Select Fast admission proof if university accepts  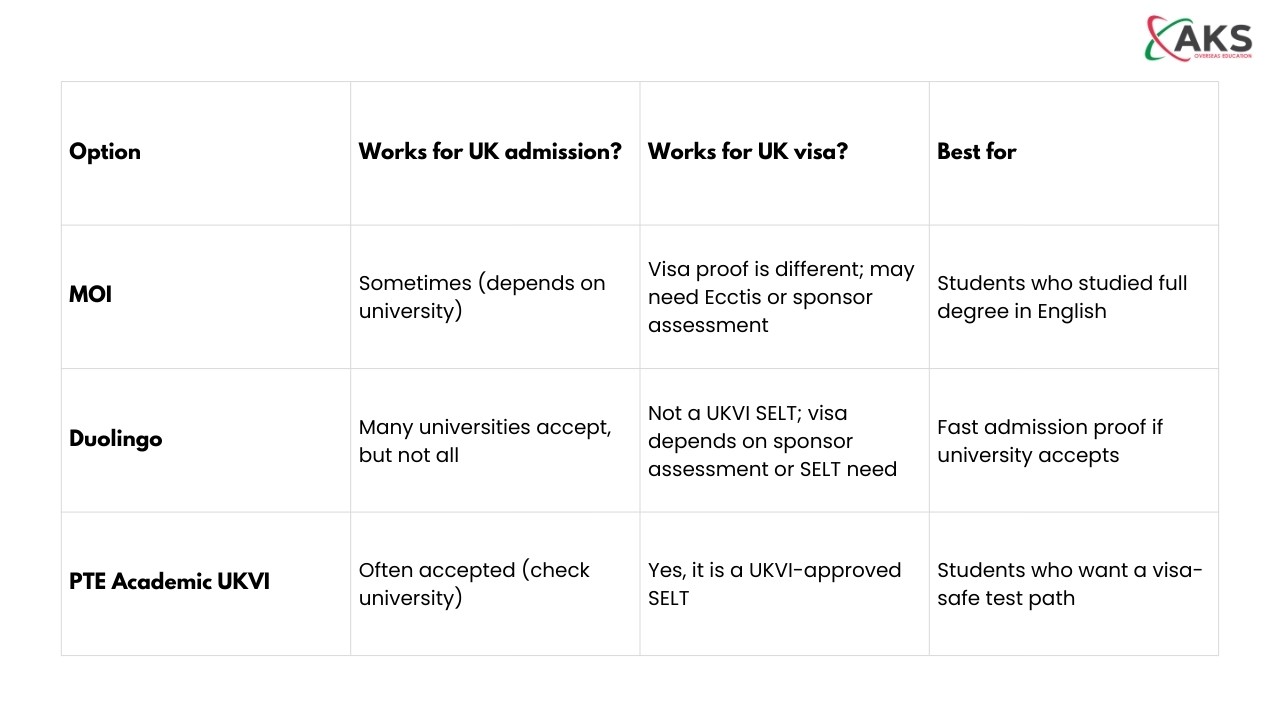1050,441
